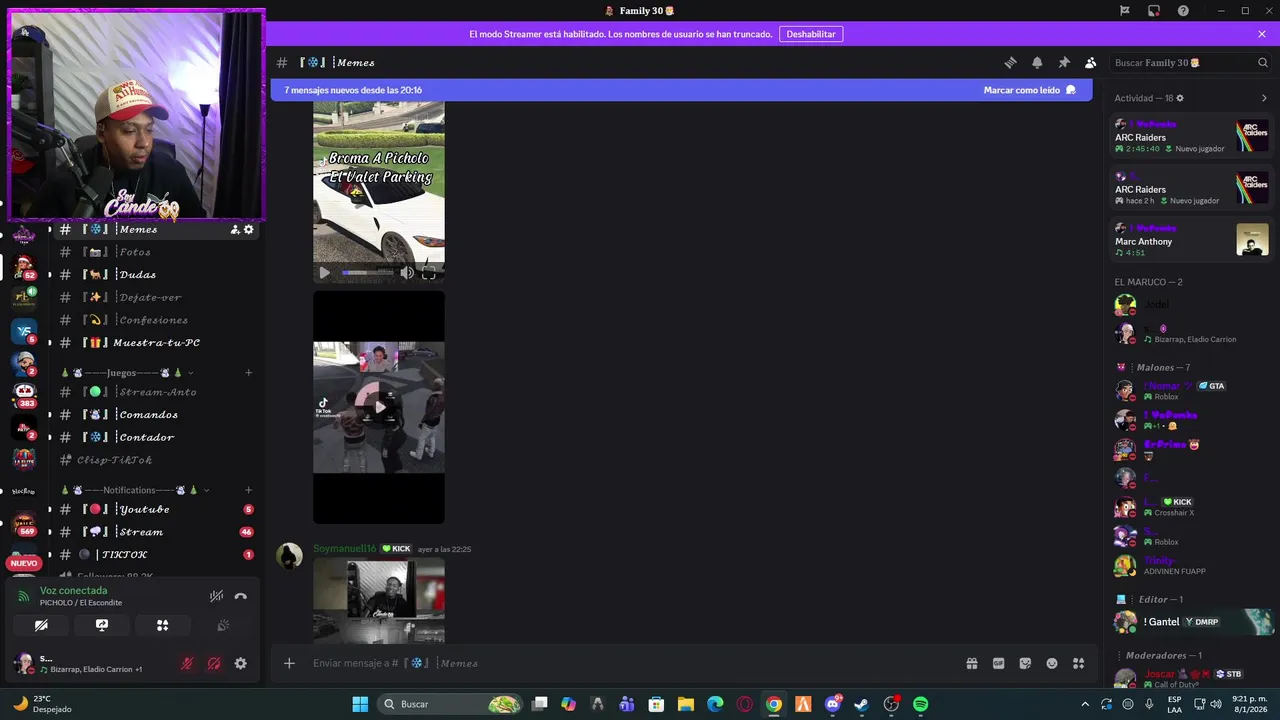Click the Deshabilitar streamer mode button
Image resolution: width=1280 pixels, height=720 pixels.
[x=811, y=34]
